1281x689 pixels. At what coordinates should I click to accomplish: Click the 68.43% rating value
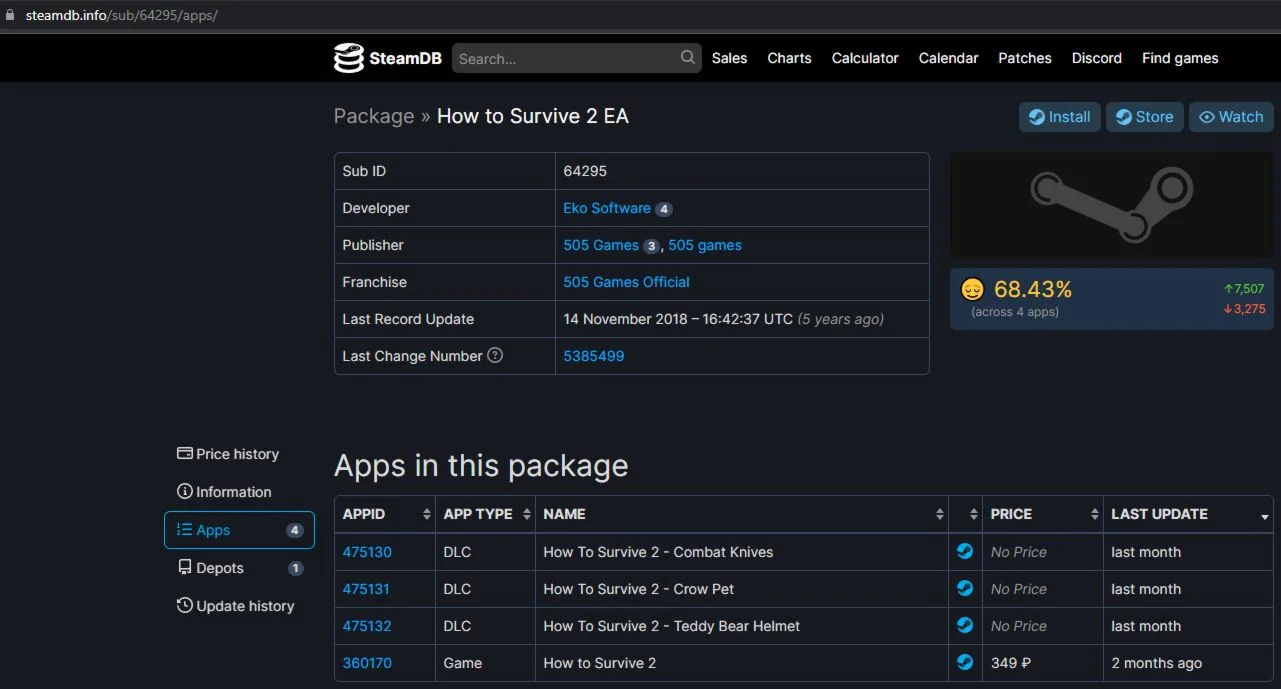point(1033,290)
